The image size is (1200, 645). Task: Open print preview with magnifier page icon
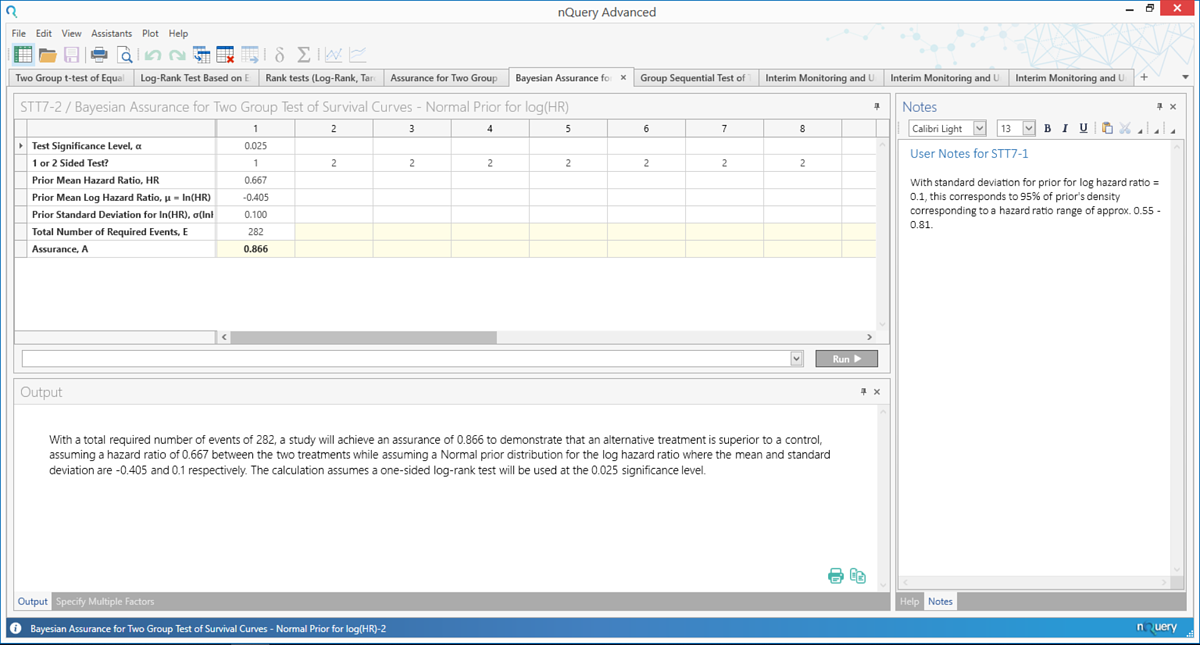[x=124, y=55]
